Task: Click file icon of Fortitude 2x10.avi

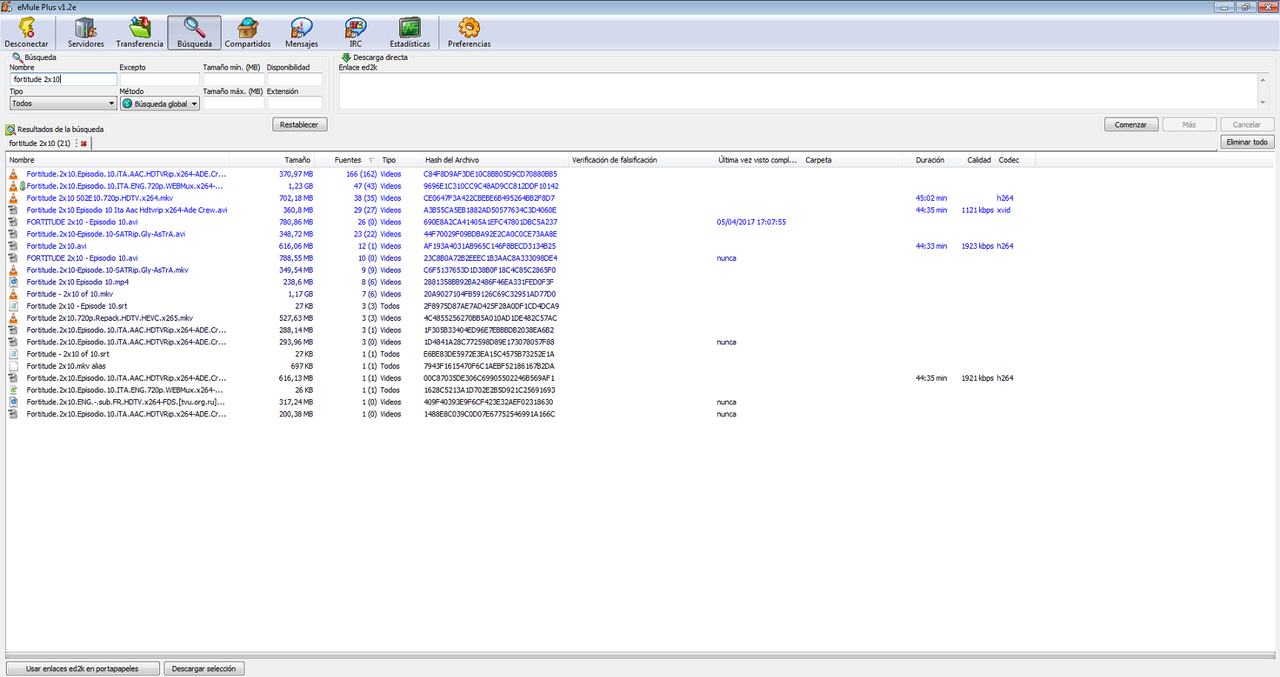Action: [13, 246]
